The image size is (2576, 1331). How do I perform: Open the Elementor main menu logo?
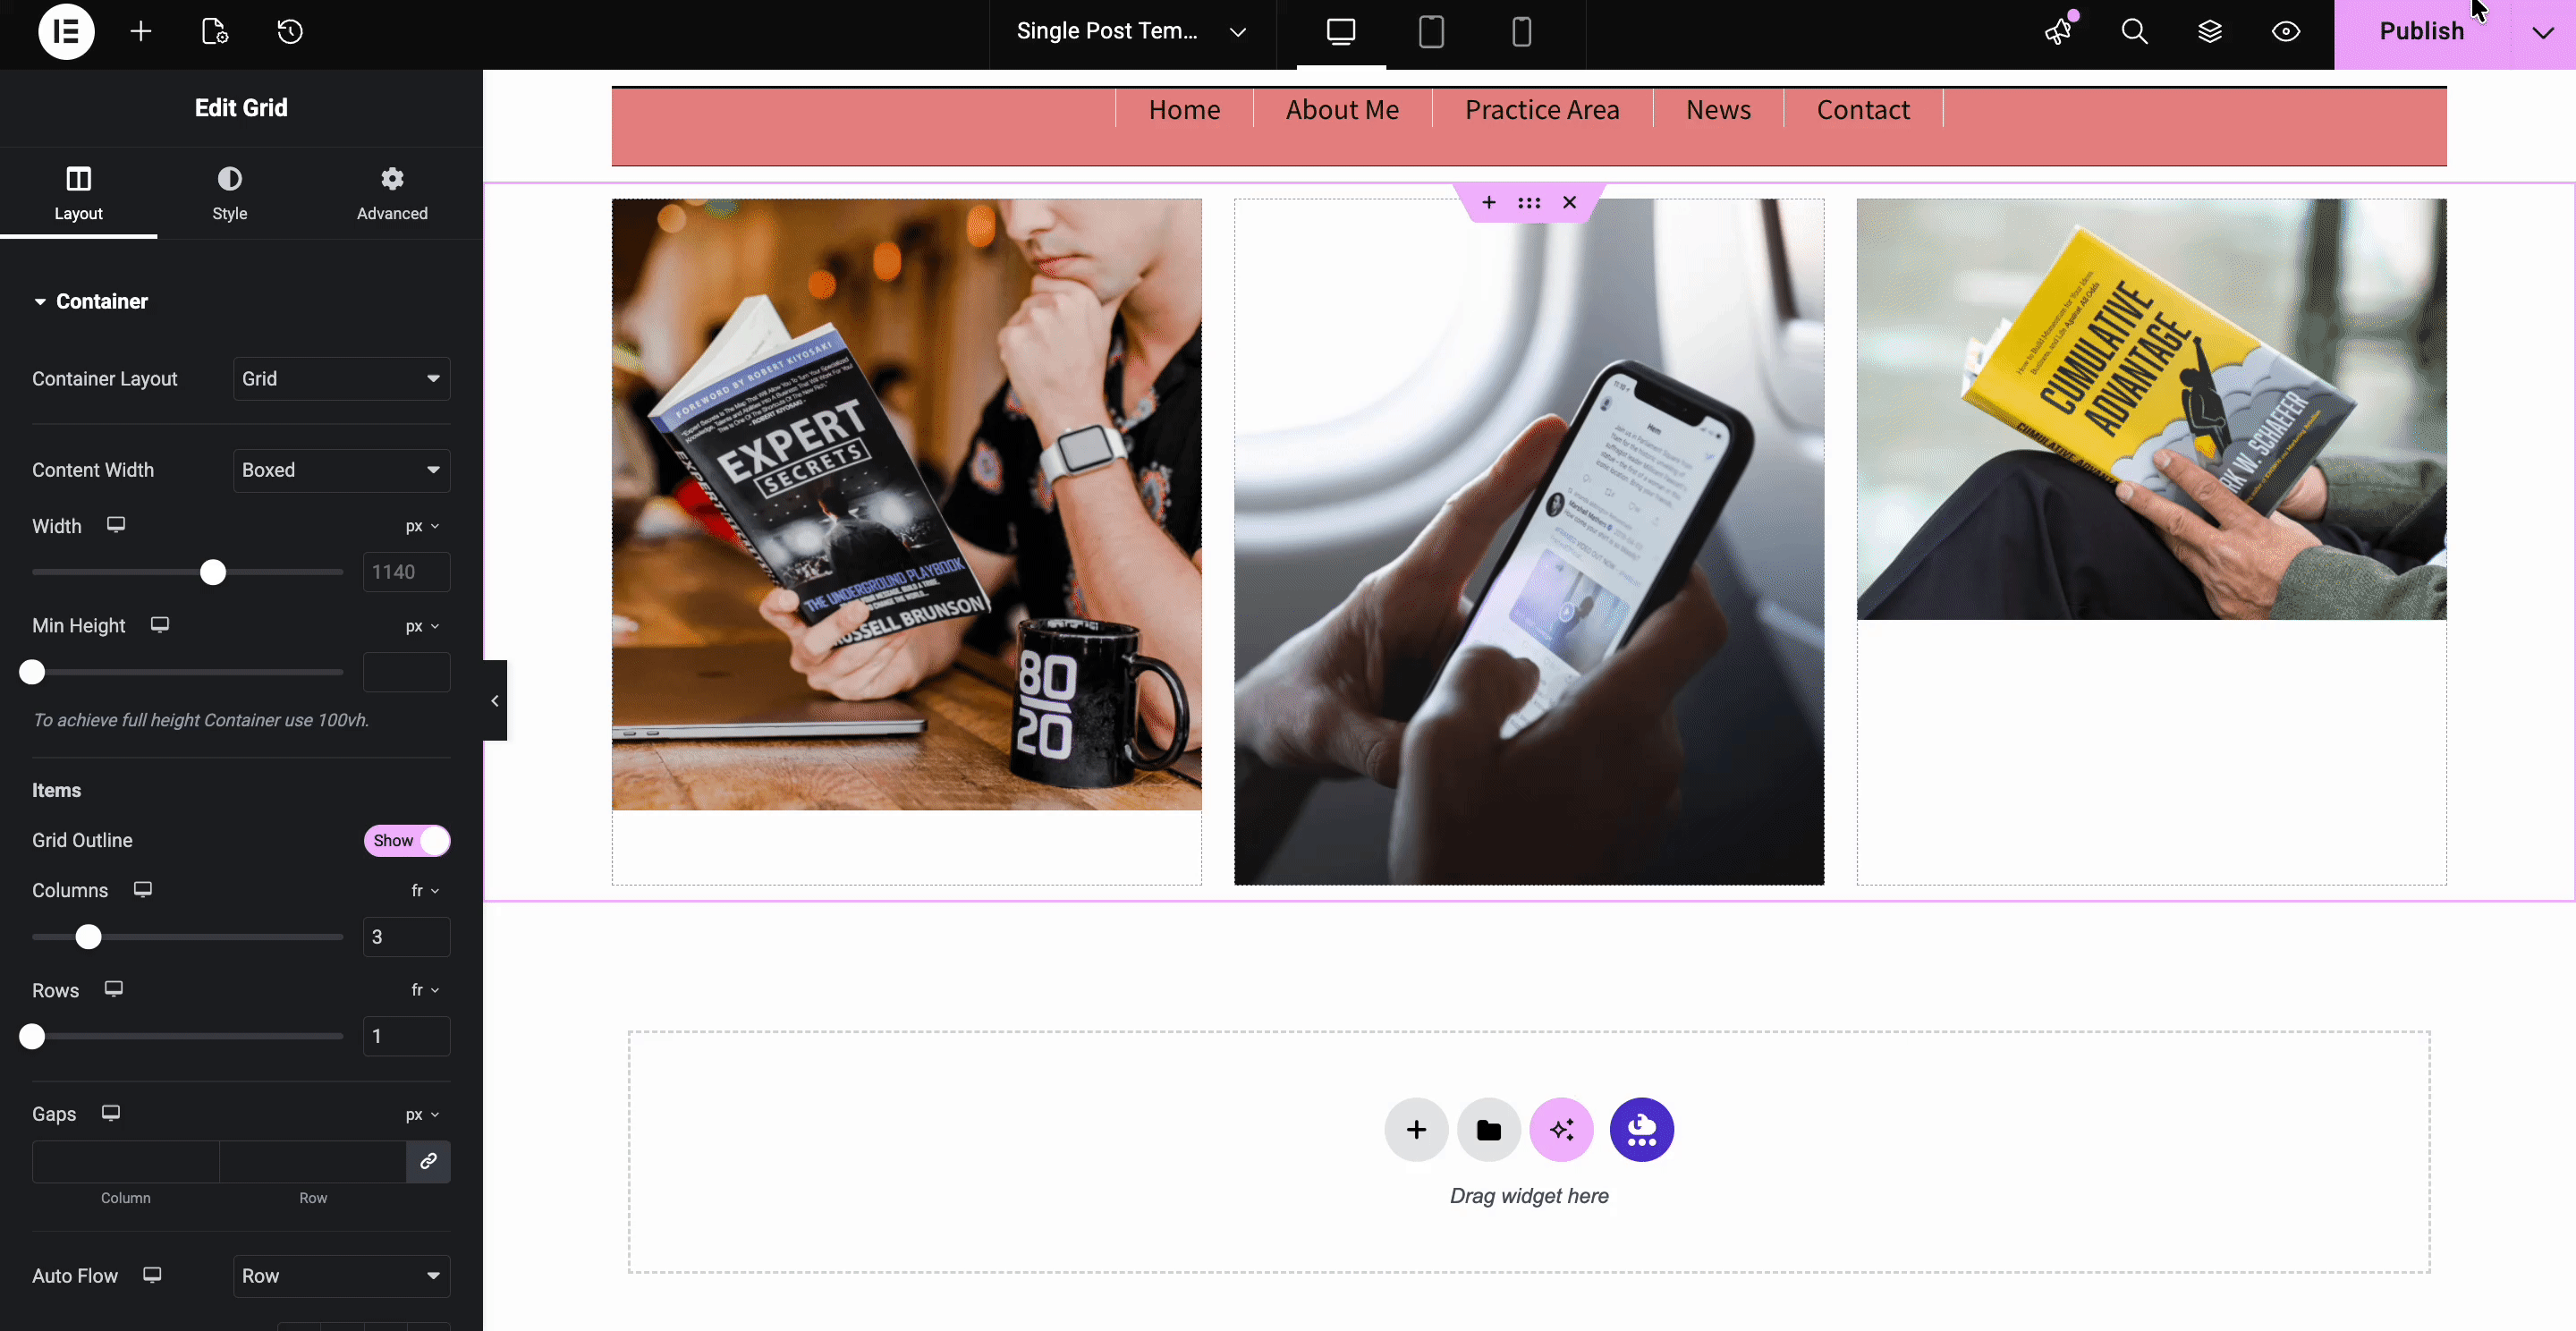point(66,32)
